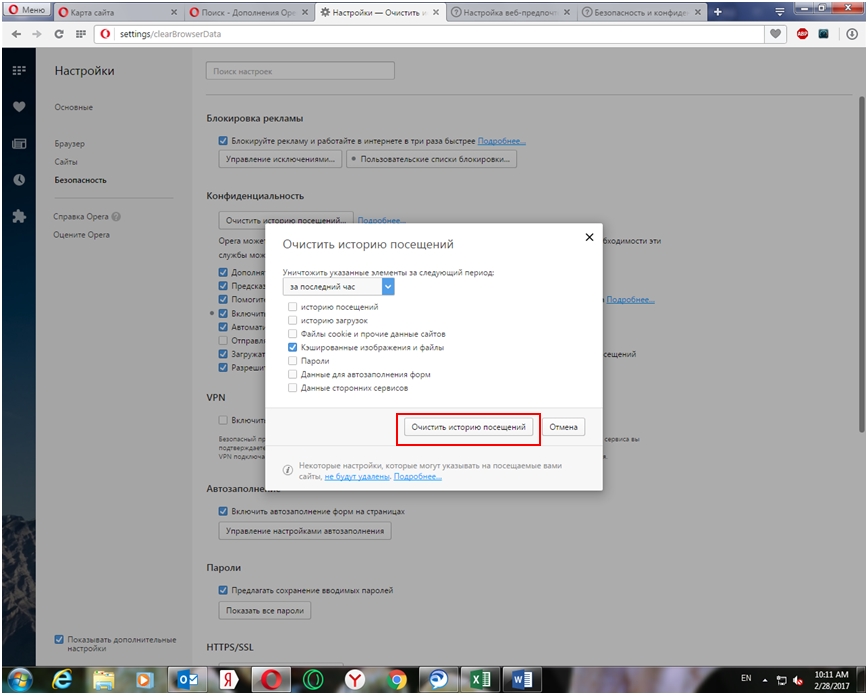
Task: Go back with the back arrow
Action: 17,34
